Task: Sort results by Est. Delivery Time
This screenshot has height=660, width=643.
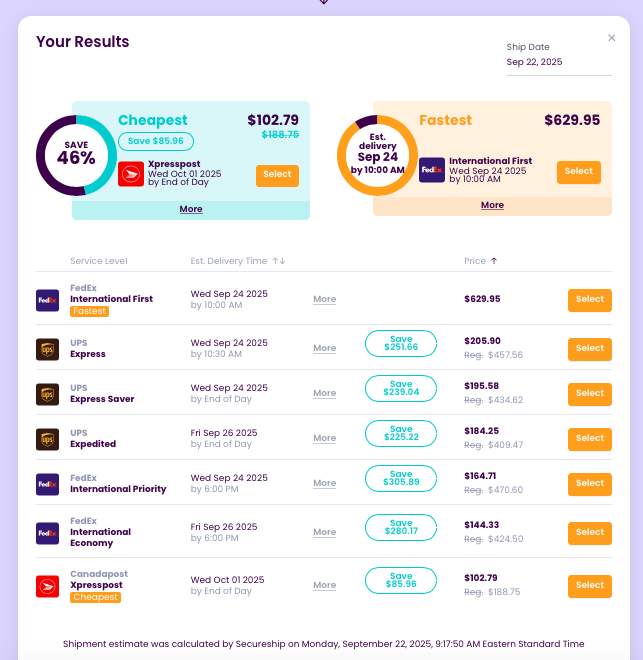Action: click(238, 261)
